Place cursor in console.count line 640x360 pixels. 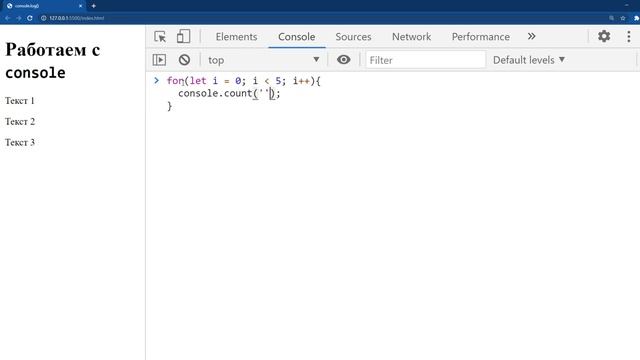click(x=229, y=93)
